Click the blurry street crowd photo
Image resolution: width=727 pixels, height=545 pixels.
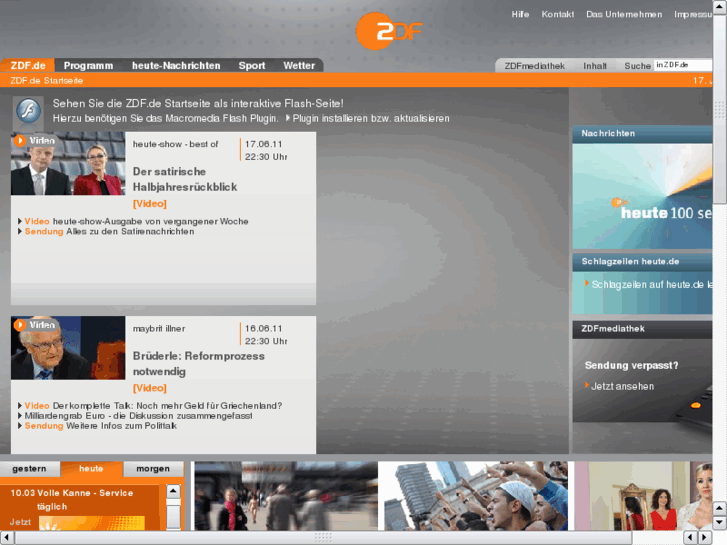point(286,496)
